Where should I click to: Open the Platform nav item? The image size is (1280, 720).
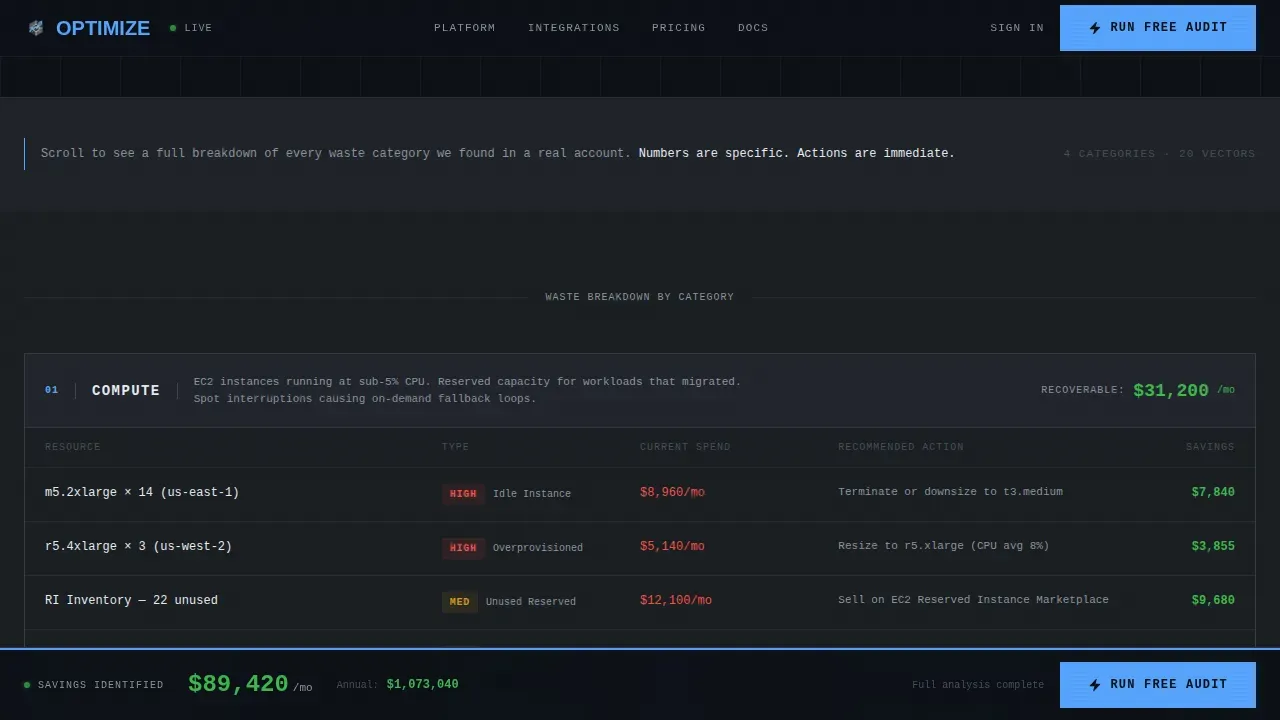[465, 28]
